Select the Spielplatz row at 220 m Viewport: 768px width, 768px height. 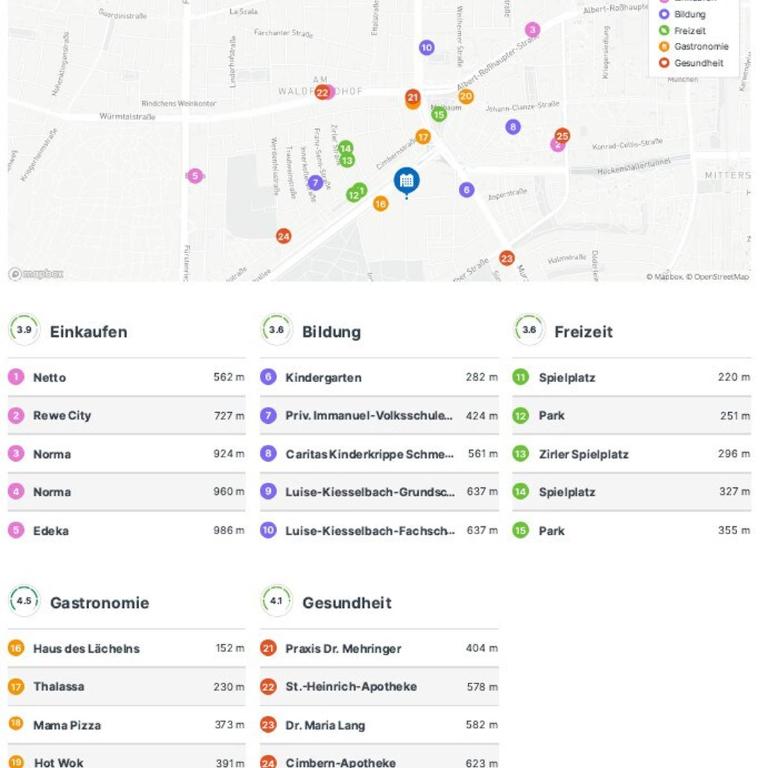631,377
